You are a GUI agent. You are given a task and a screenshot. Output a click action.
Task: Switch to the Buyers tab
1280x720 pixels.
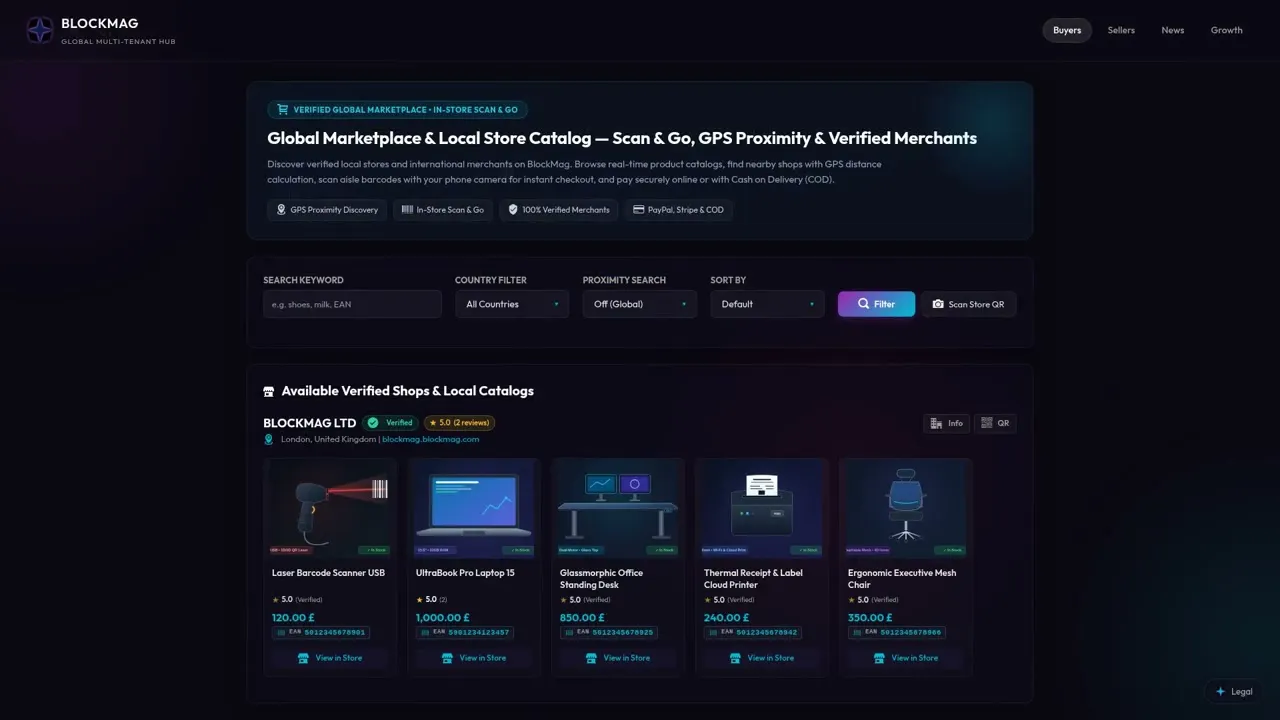(1067, 30)
